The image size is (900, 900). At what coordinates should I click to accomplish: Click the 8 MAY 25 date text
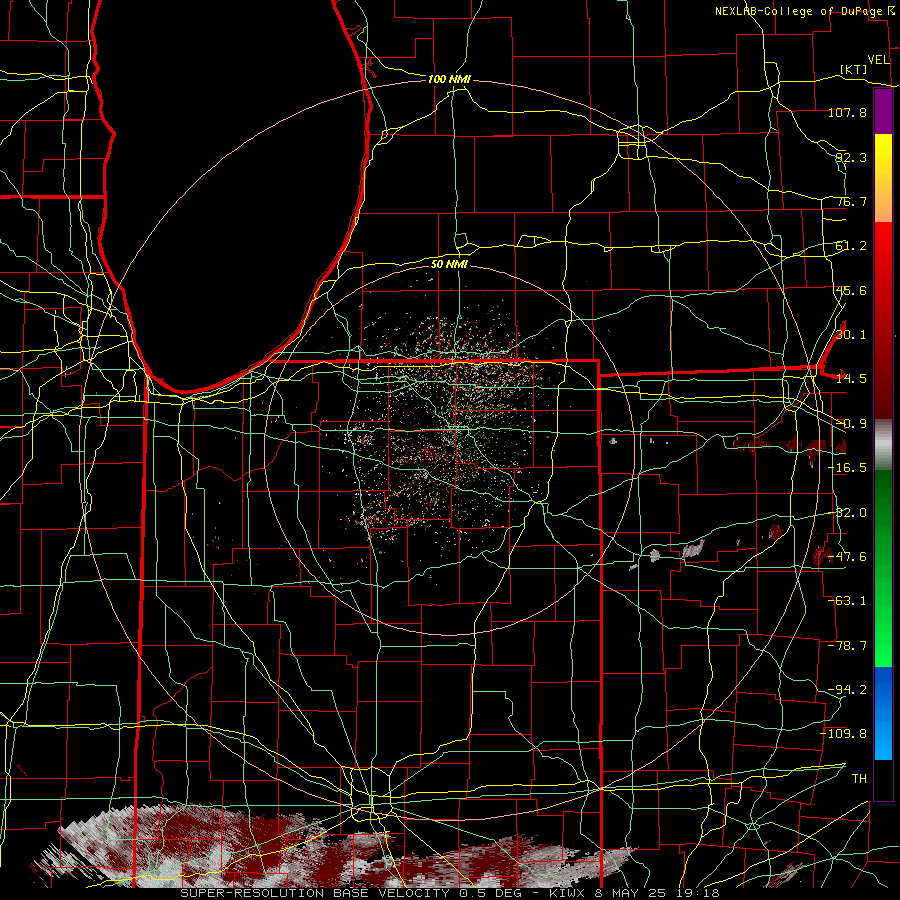pos(631,893)
